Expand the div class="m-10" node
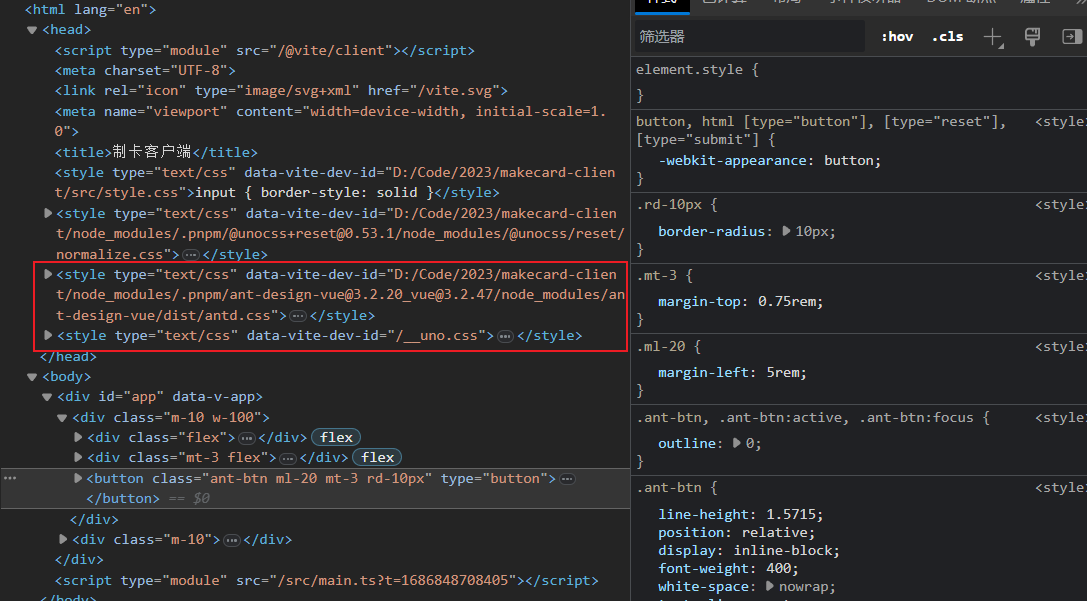 pyautogui.click(x=63, y=539)
